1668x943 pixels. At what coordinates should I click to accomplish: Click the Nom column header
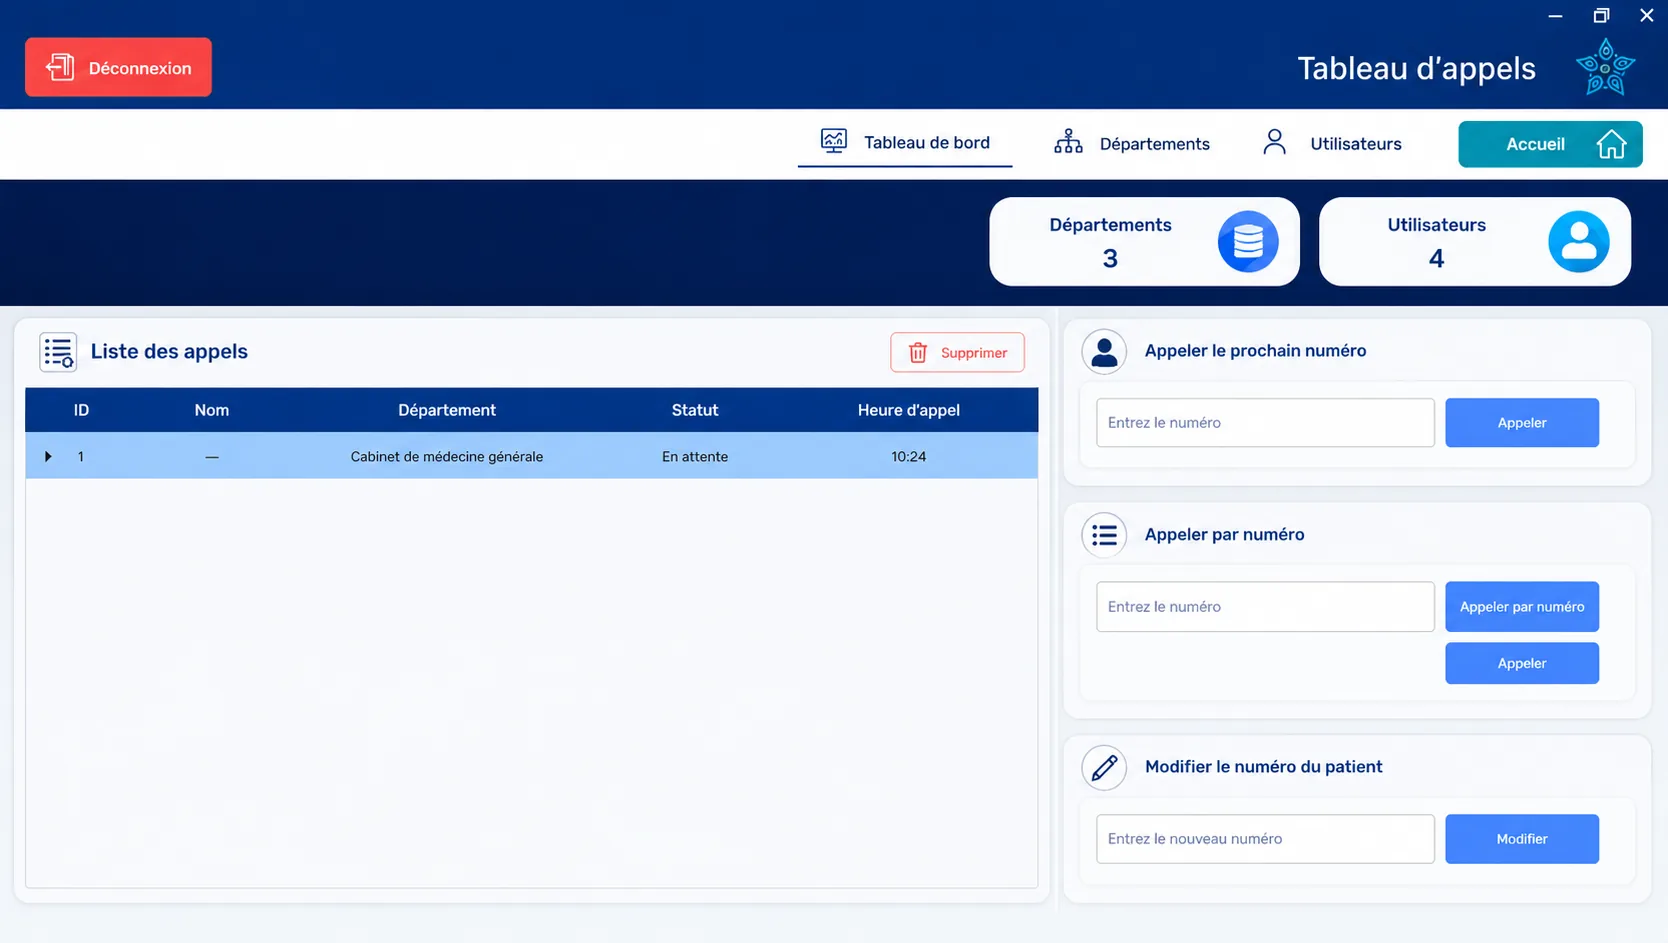pos(212,410)
